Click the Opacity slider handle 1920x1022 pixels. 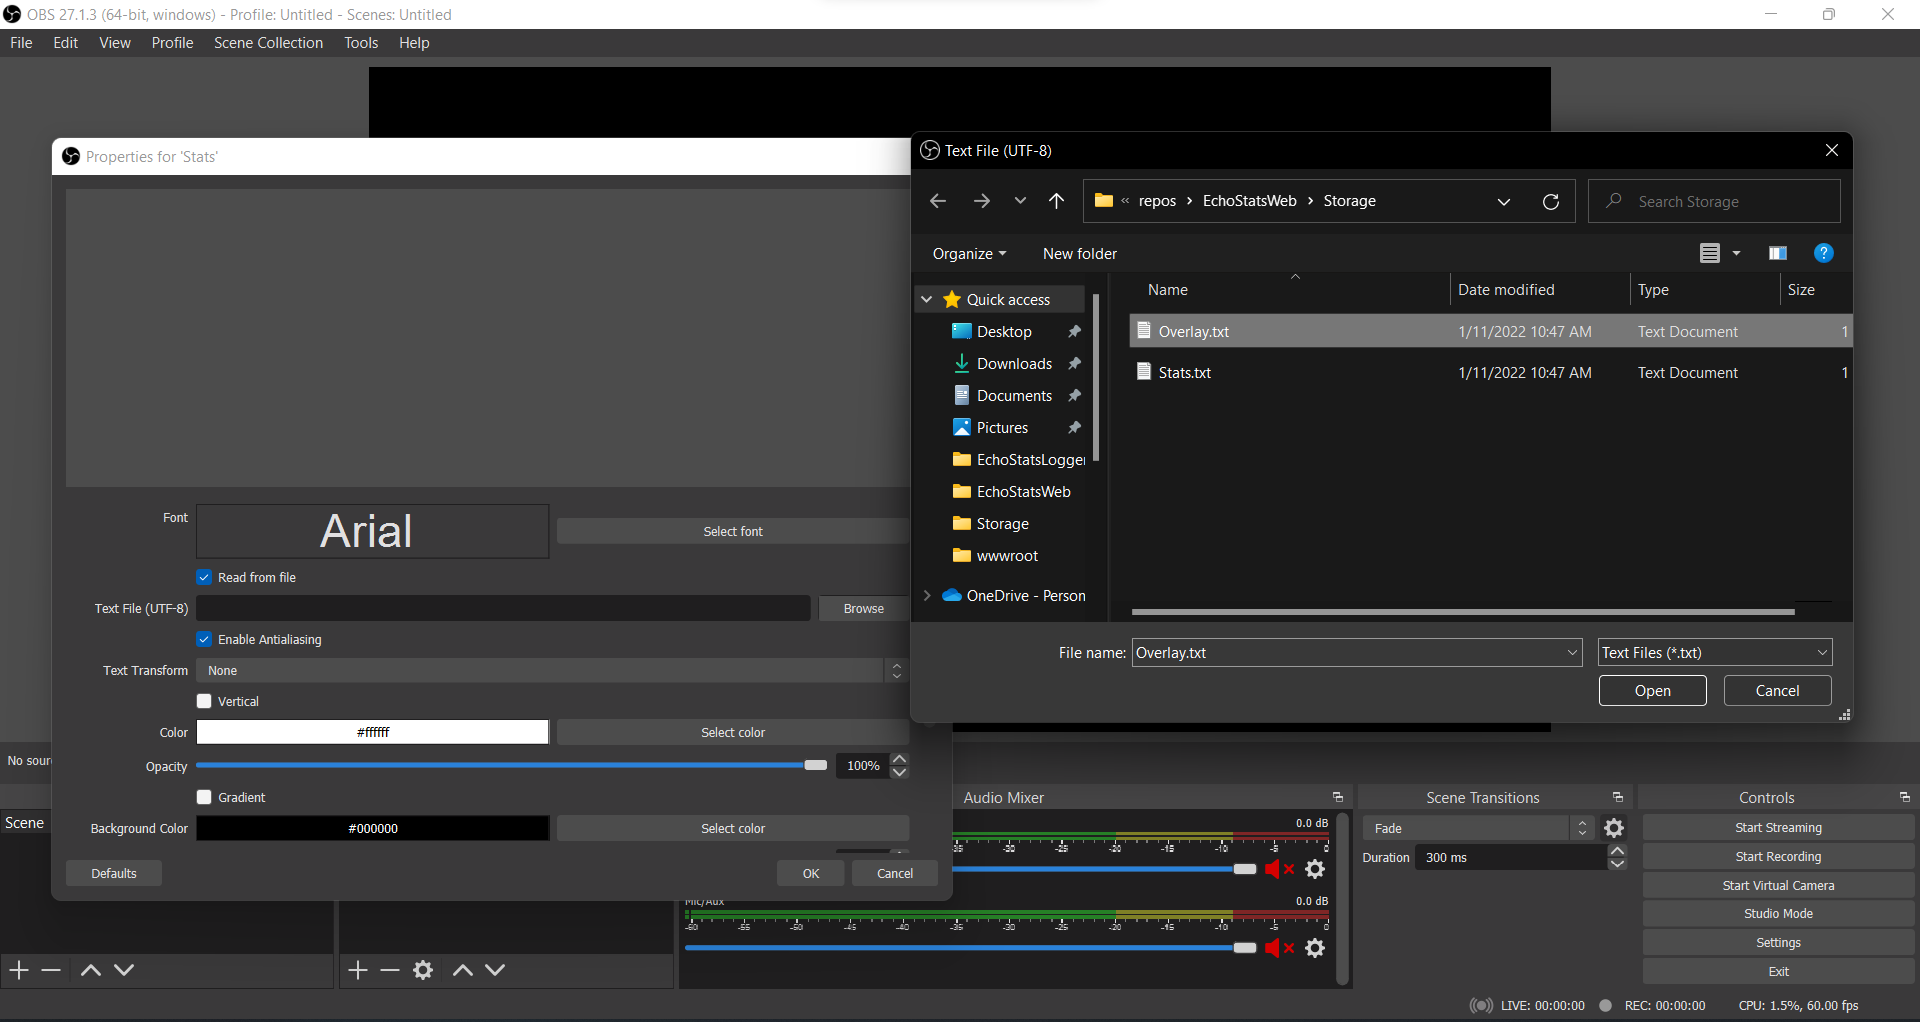point(816,766)
